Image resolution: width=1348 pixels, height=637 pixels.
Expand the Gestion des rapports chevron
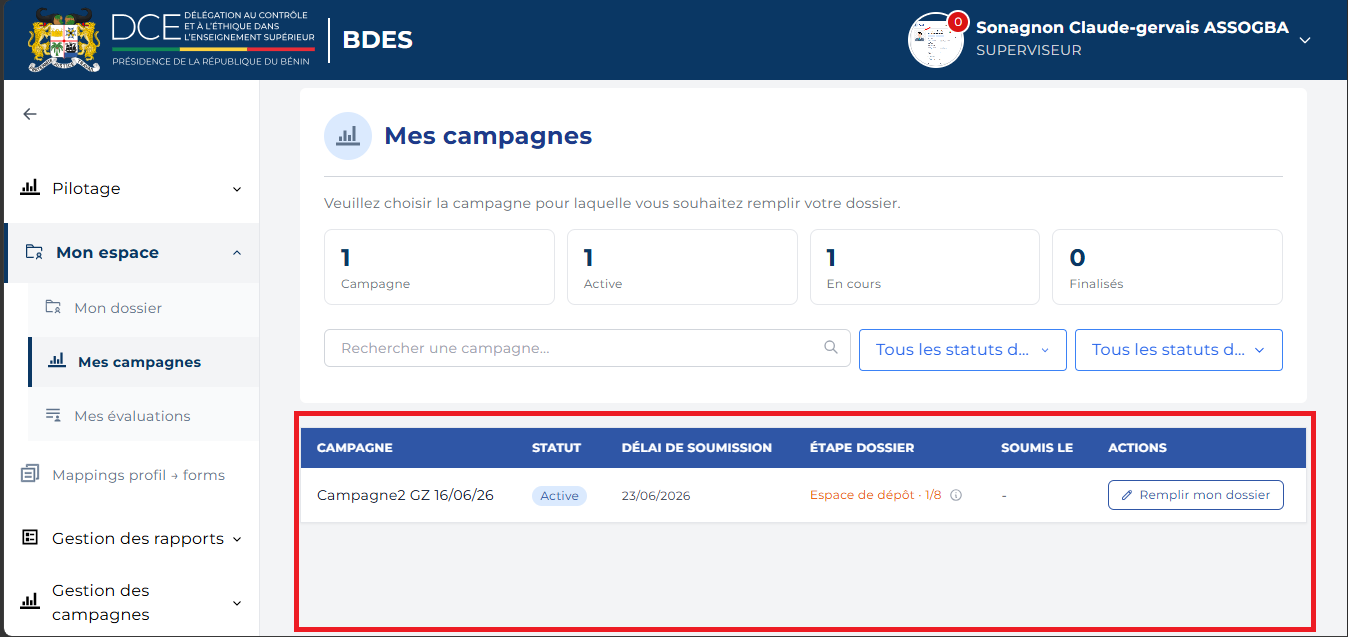(237, 539)
